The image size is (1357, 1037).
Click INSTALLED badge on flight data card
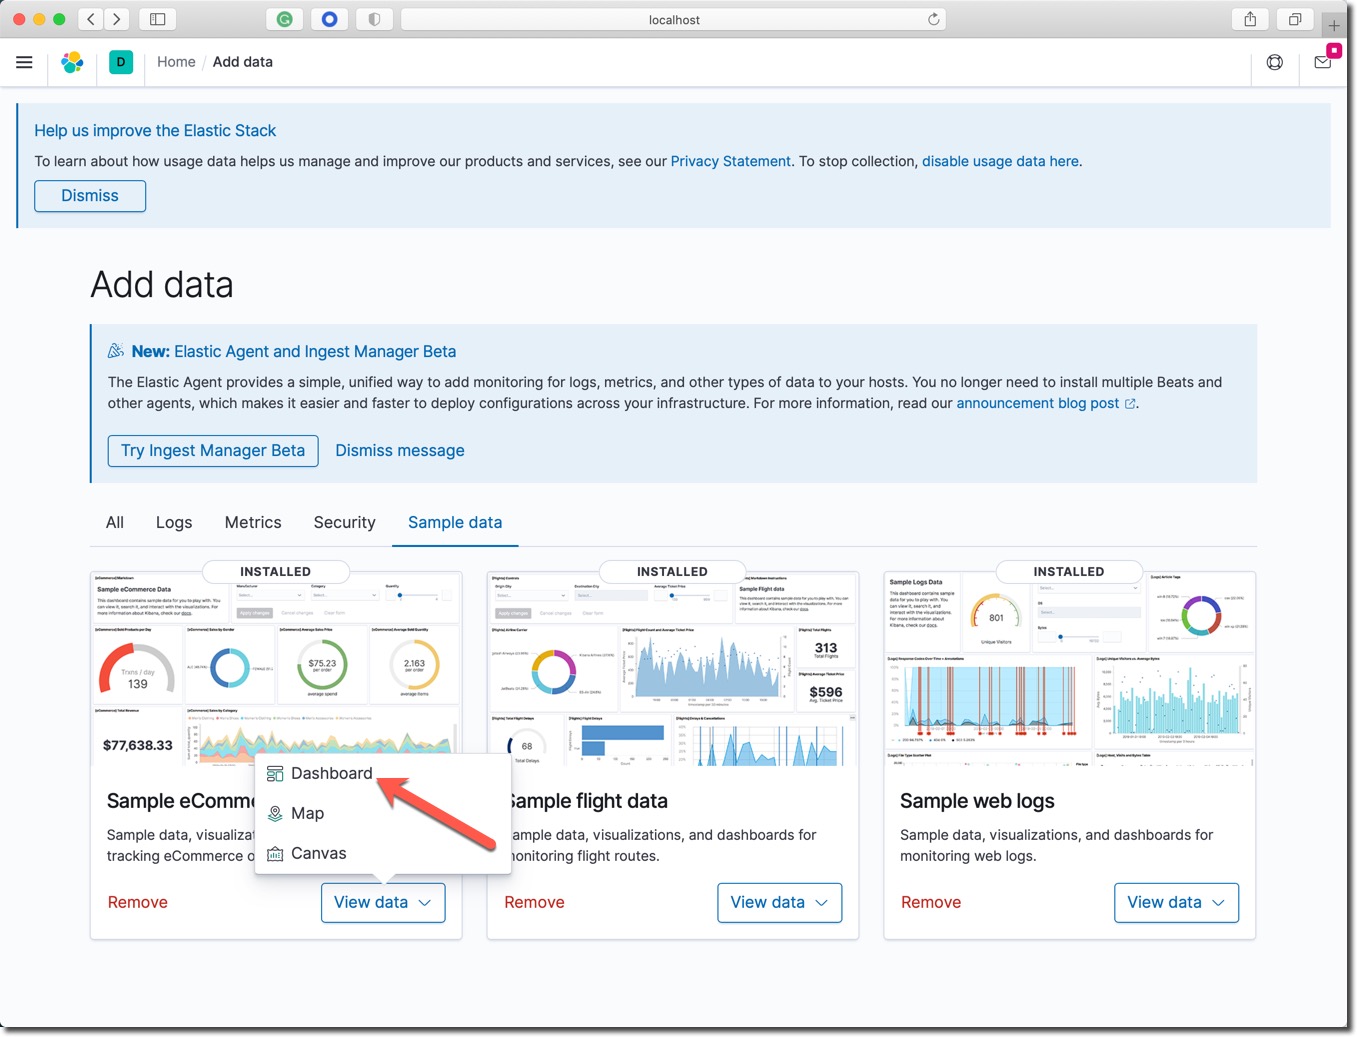(x=672, y=572)
